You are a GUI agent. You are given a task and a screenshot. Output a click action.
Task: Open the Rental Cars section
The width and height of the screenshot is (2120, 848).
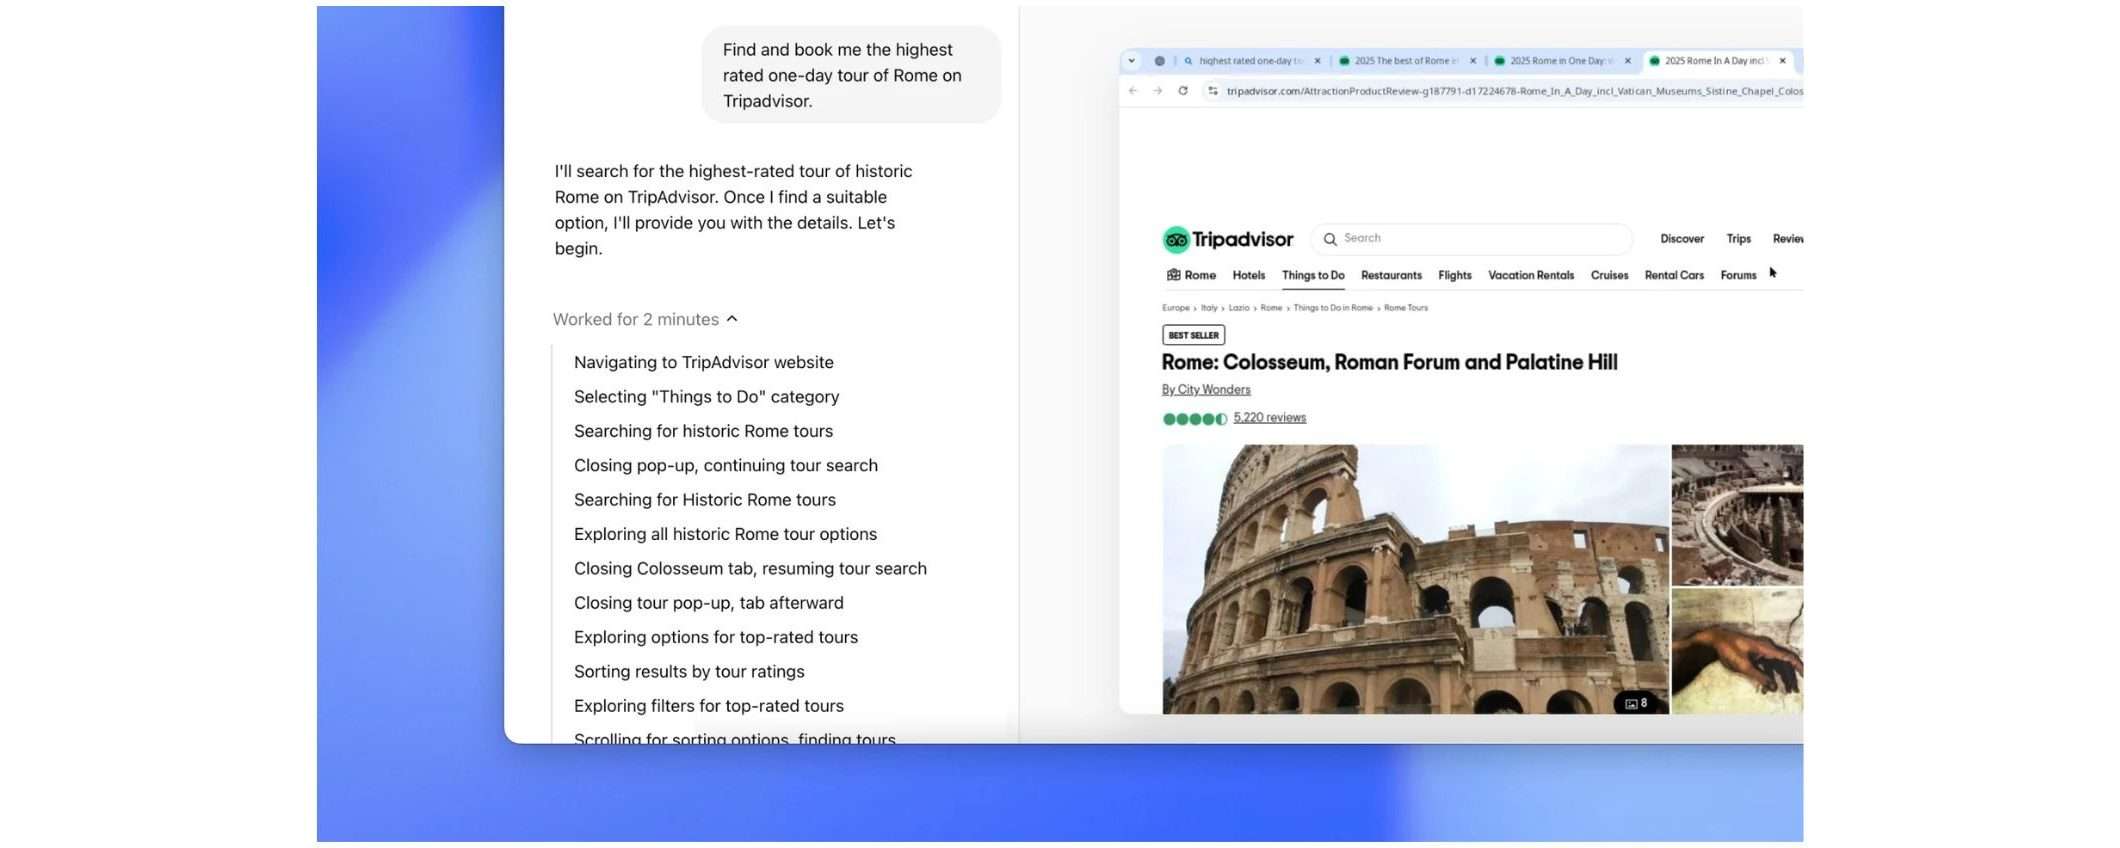(1674, 275)
